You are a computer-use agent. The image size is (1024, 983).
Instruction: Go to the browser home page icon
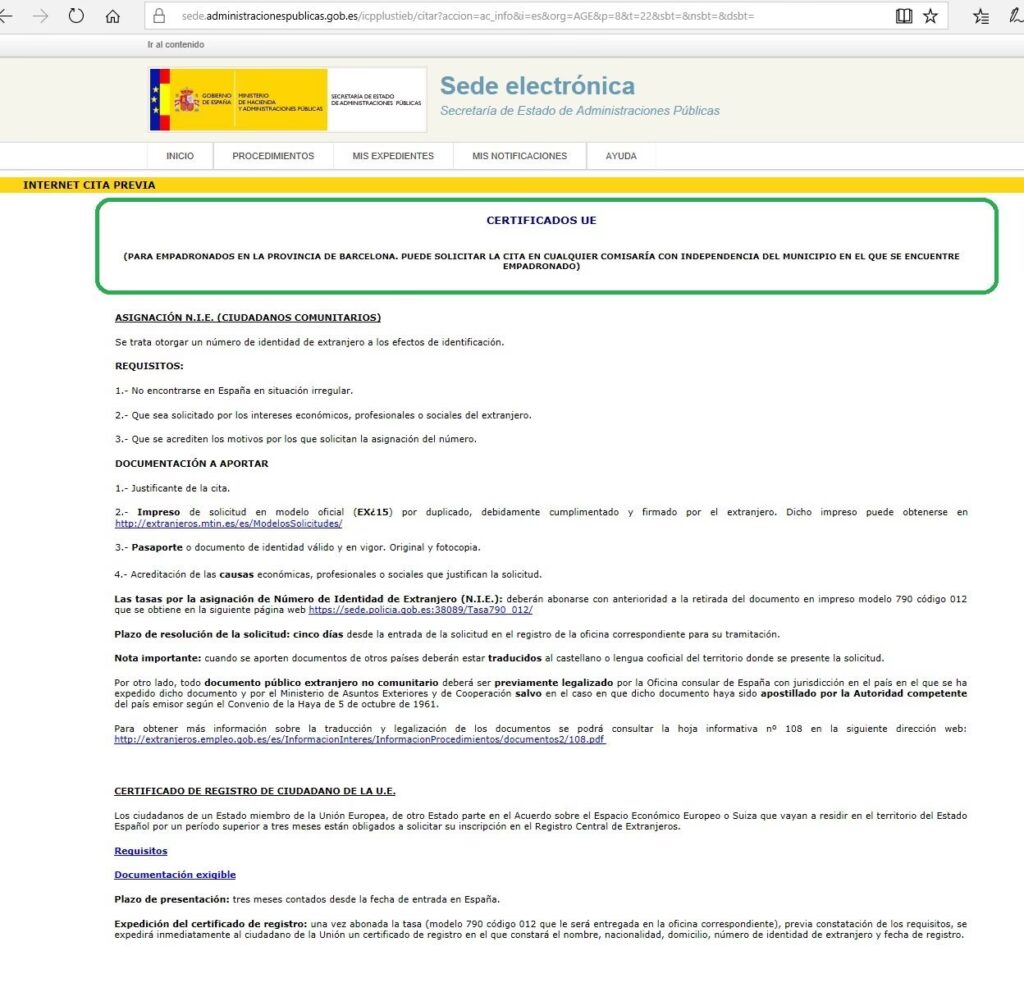pos(113,16)
